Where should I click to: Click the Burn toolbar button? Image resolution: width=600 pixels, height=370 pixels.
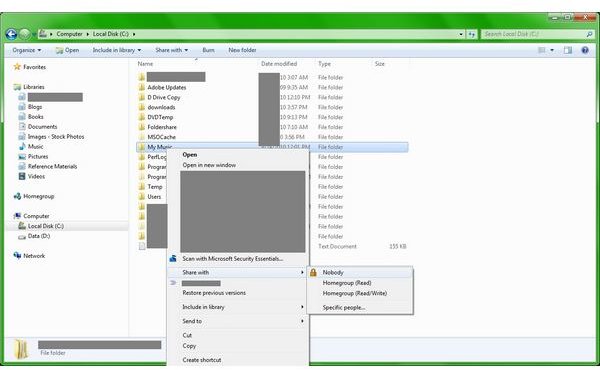(x=208, y=50)
